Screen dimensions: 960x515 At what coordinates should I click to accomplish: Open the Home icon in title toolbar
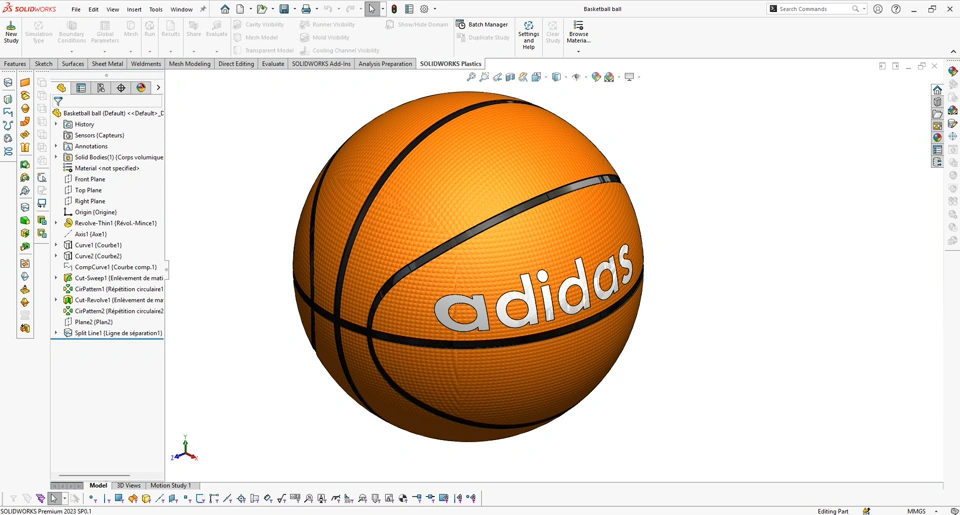tap(225, 9)
